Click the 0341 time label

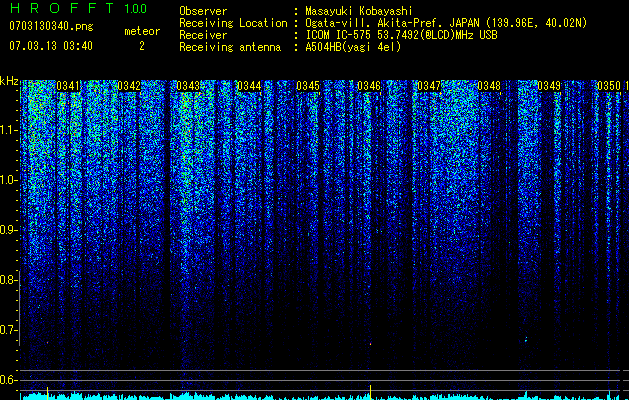68,86
